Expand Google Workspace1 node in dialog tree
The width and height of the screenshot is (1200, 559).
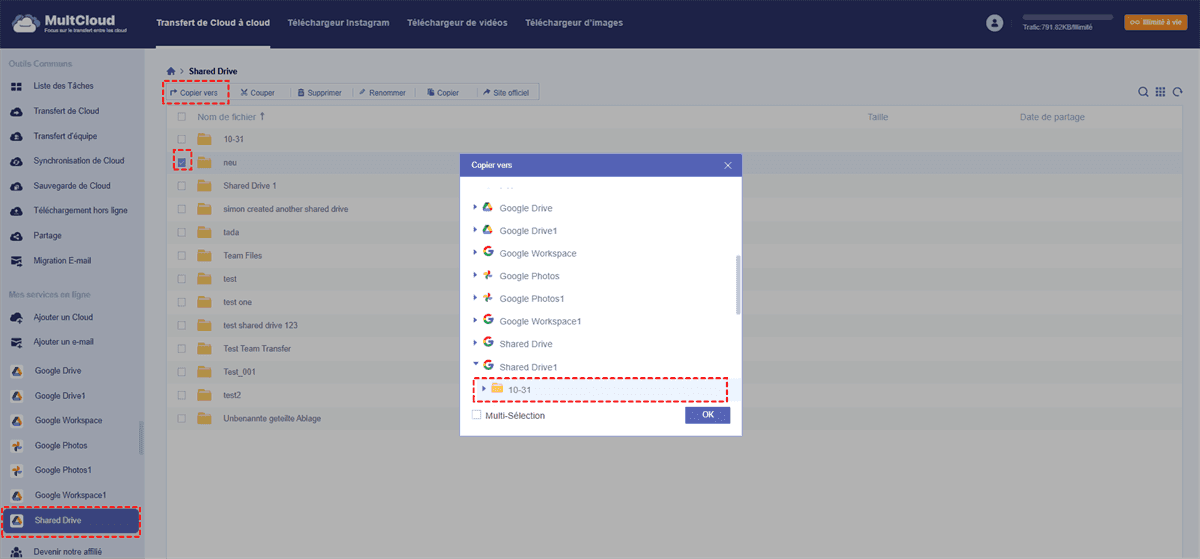[475, 321]
